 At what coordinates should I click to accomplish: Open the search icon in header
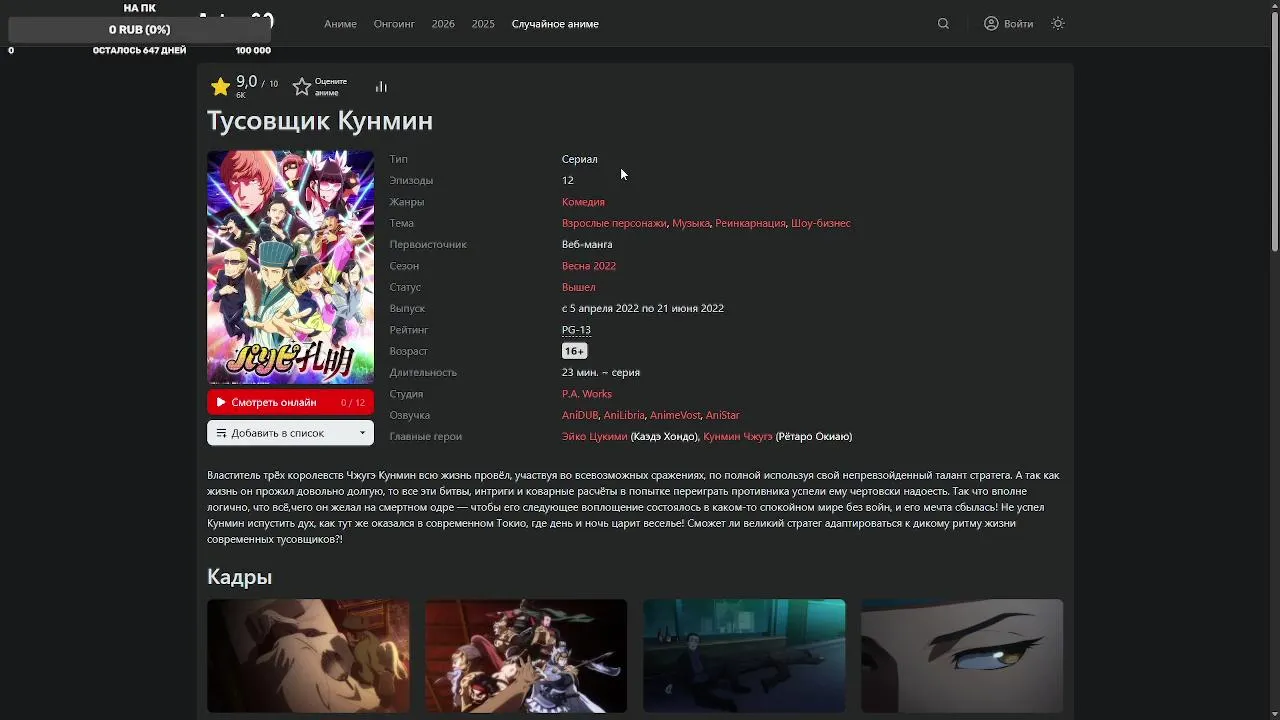(943, 24)
